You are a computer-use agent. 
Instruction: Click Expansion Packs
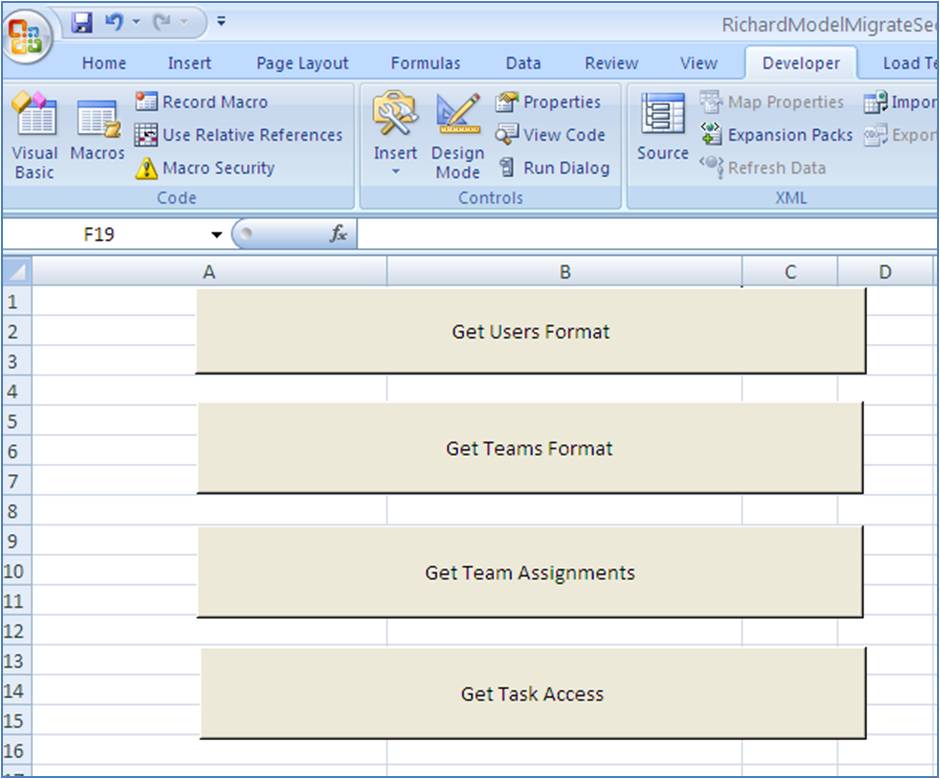coord(776,135)
